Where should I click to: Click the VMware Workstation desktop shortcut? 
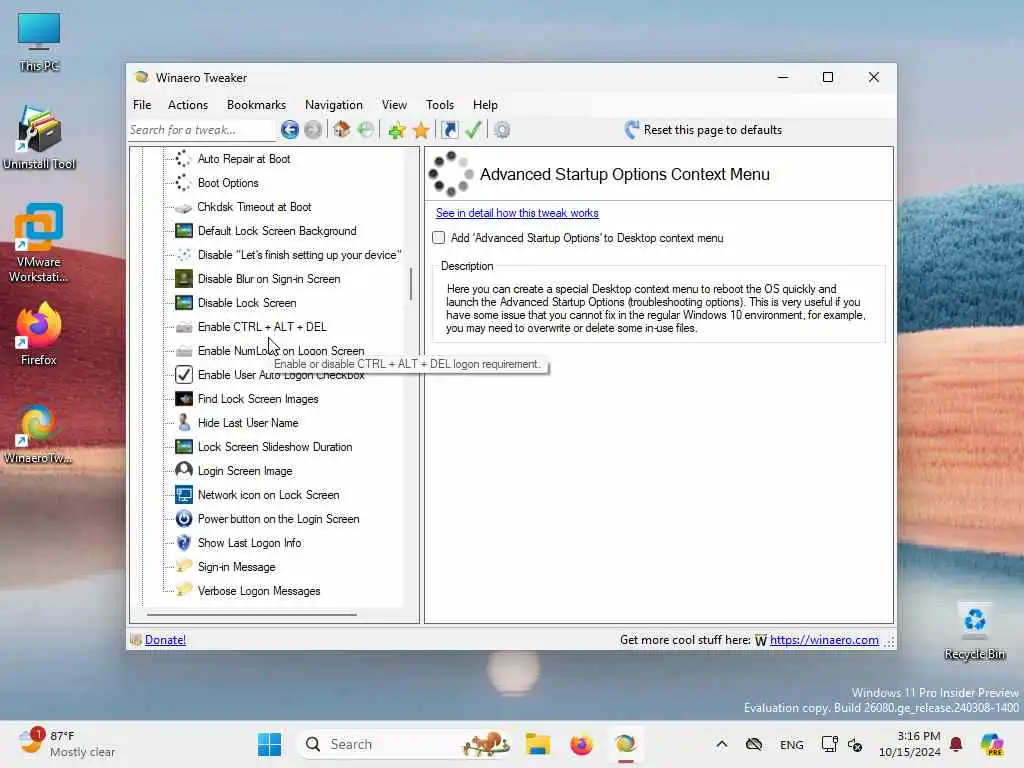(39, 242)
